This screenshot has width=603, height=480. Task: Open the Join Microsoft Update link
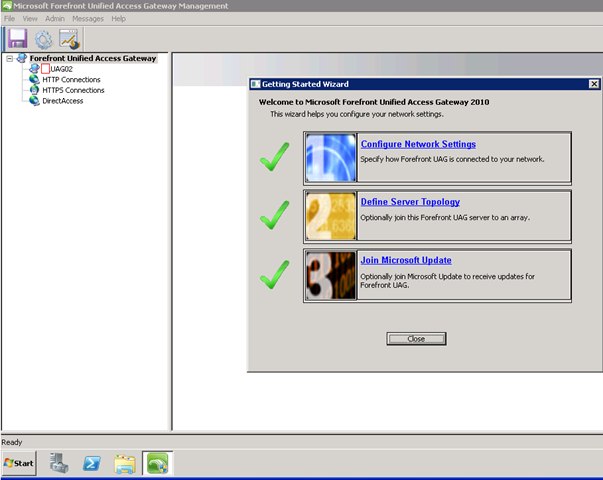click(406, 260)
